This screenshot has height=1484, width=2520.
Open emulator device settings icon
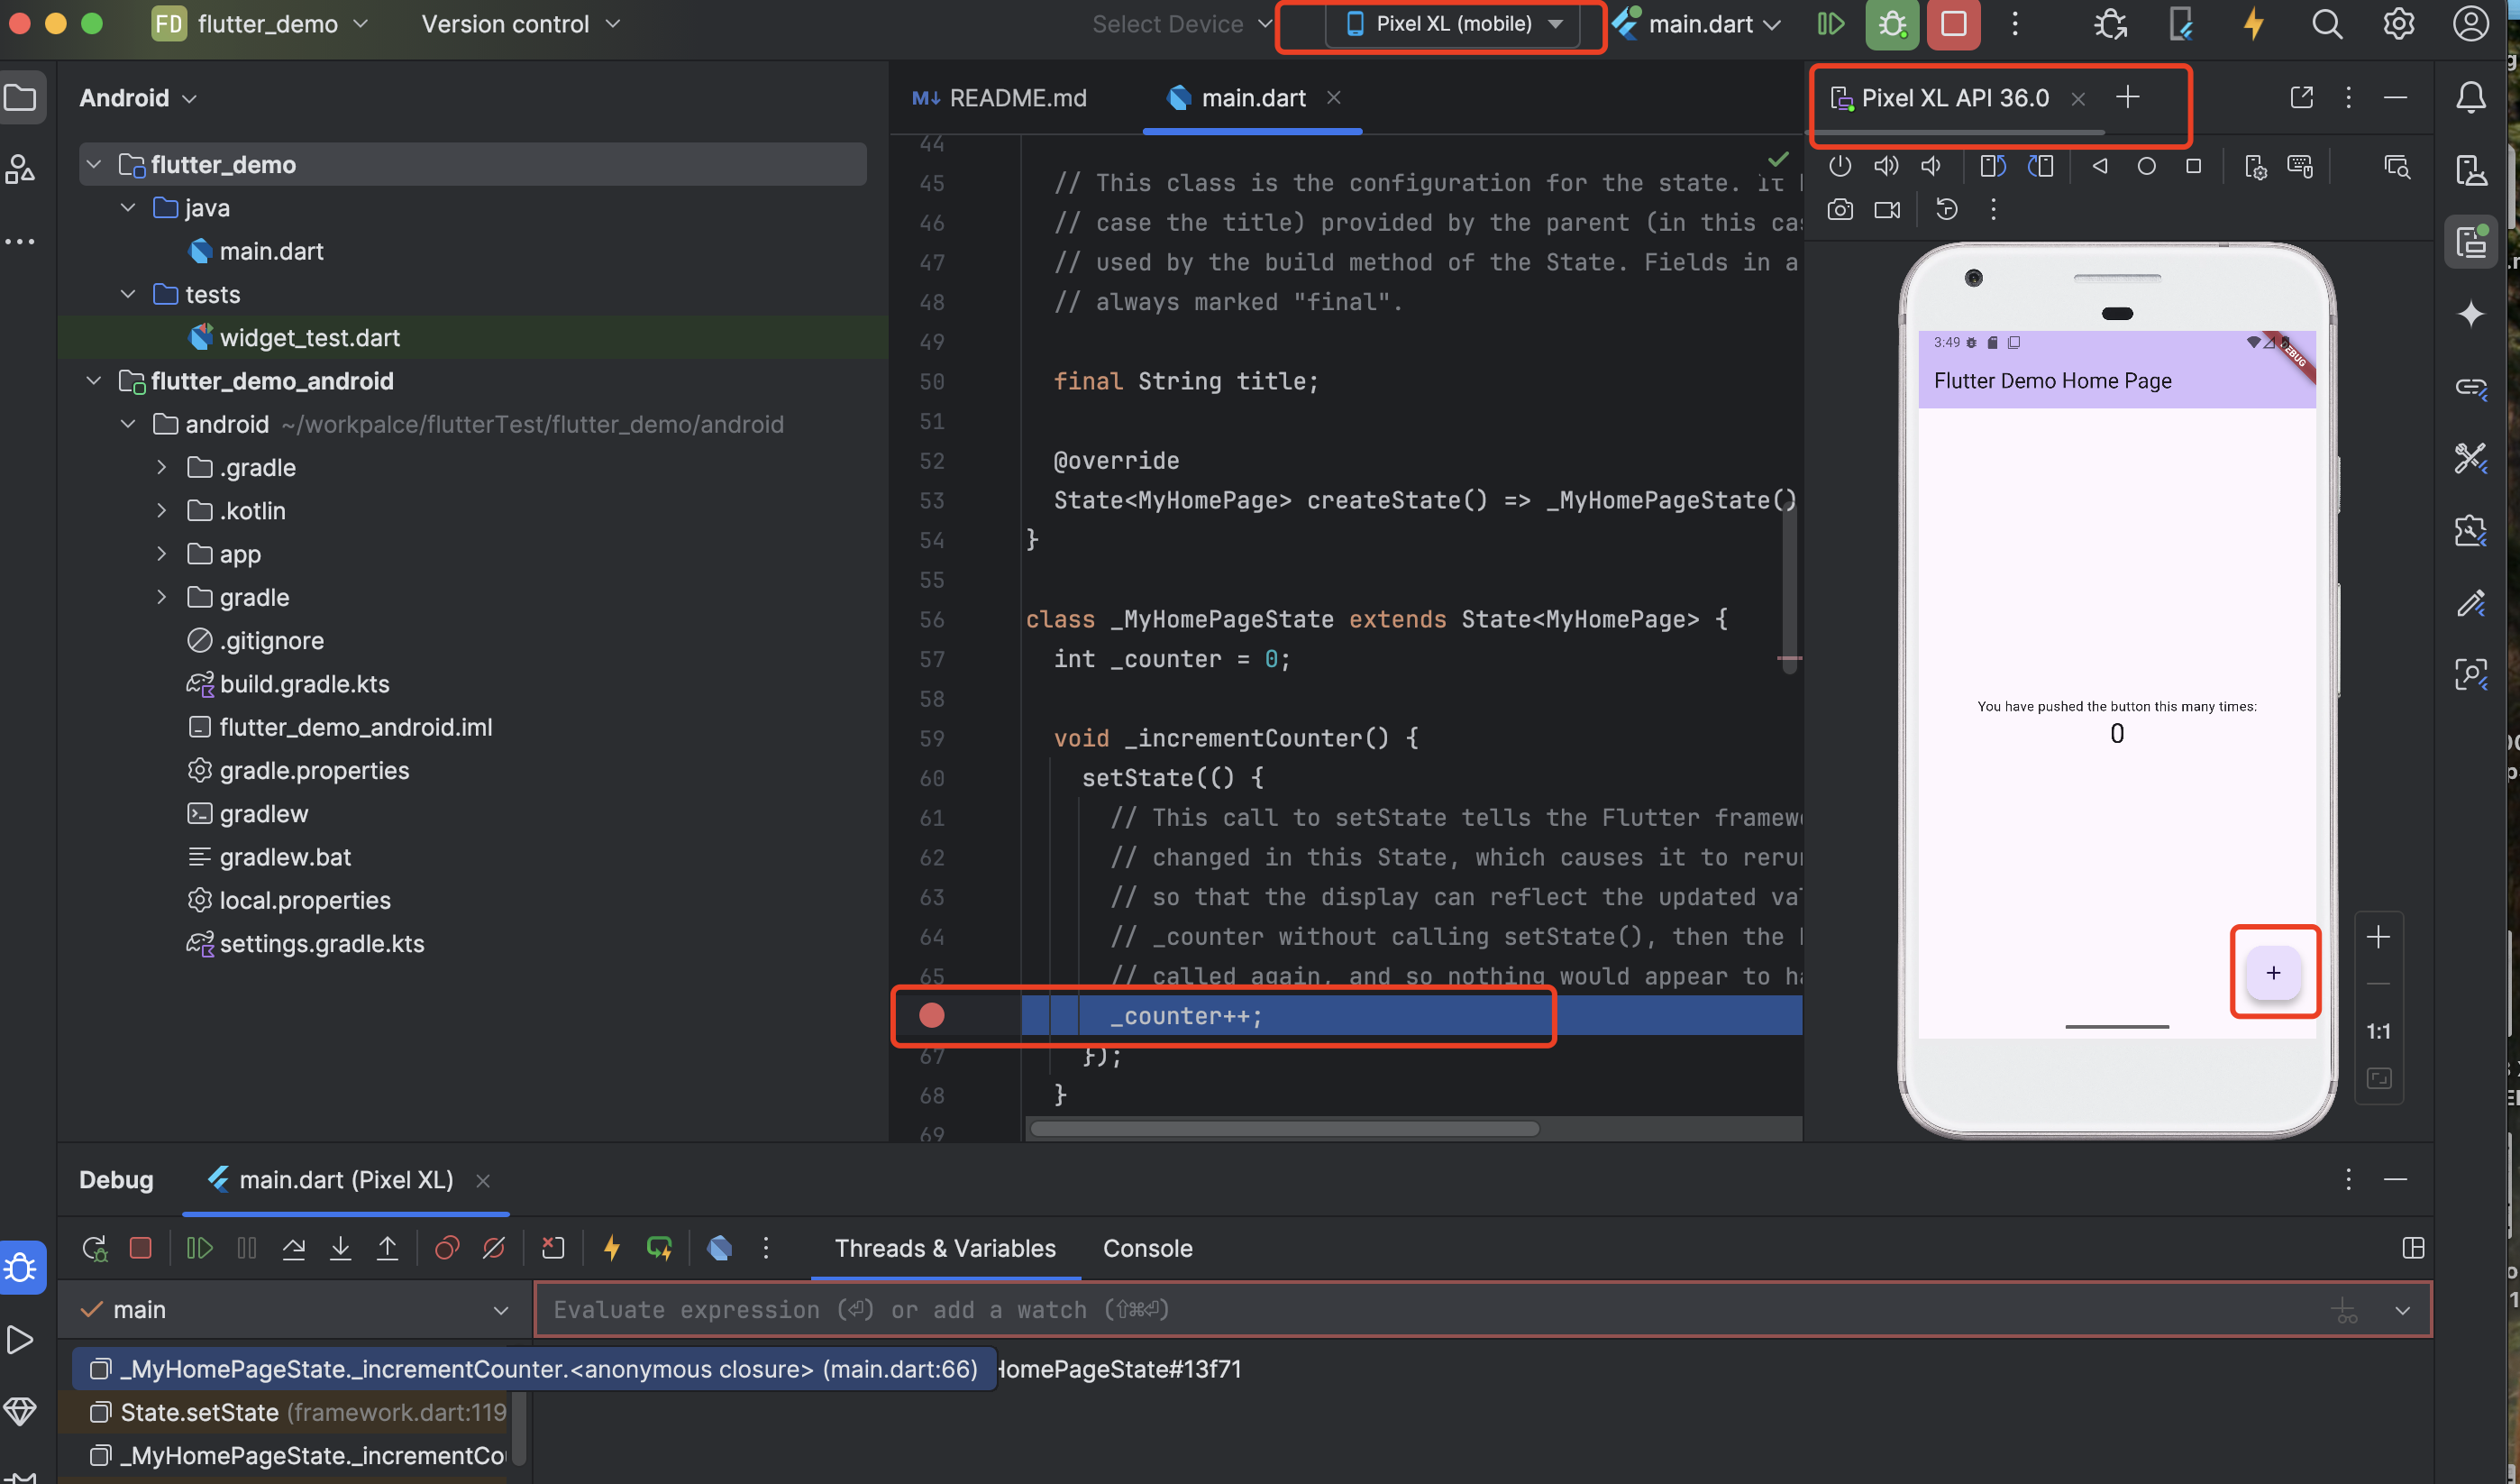(x=2255, y=166)
